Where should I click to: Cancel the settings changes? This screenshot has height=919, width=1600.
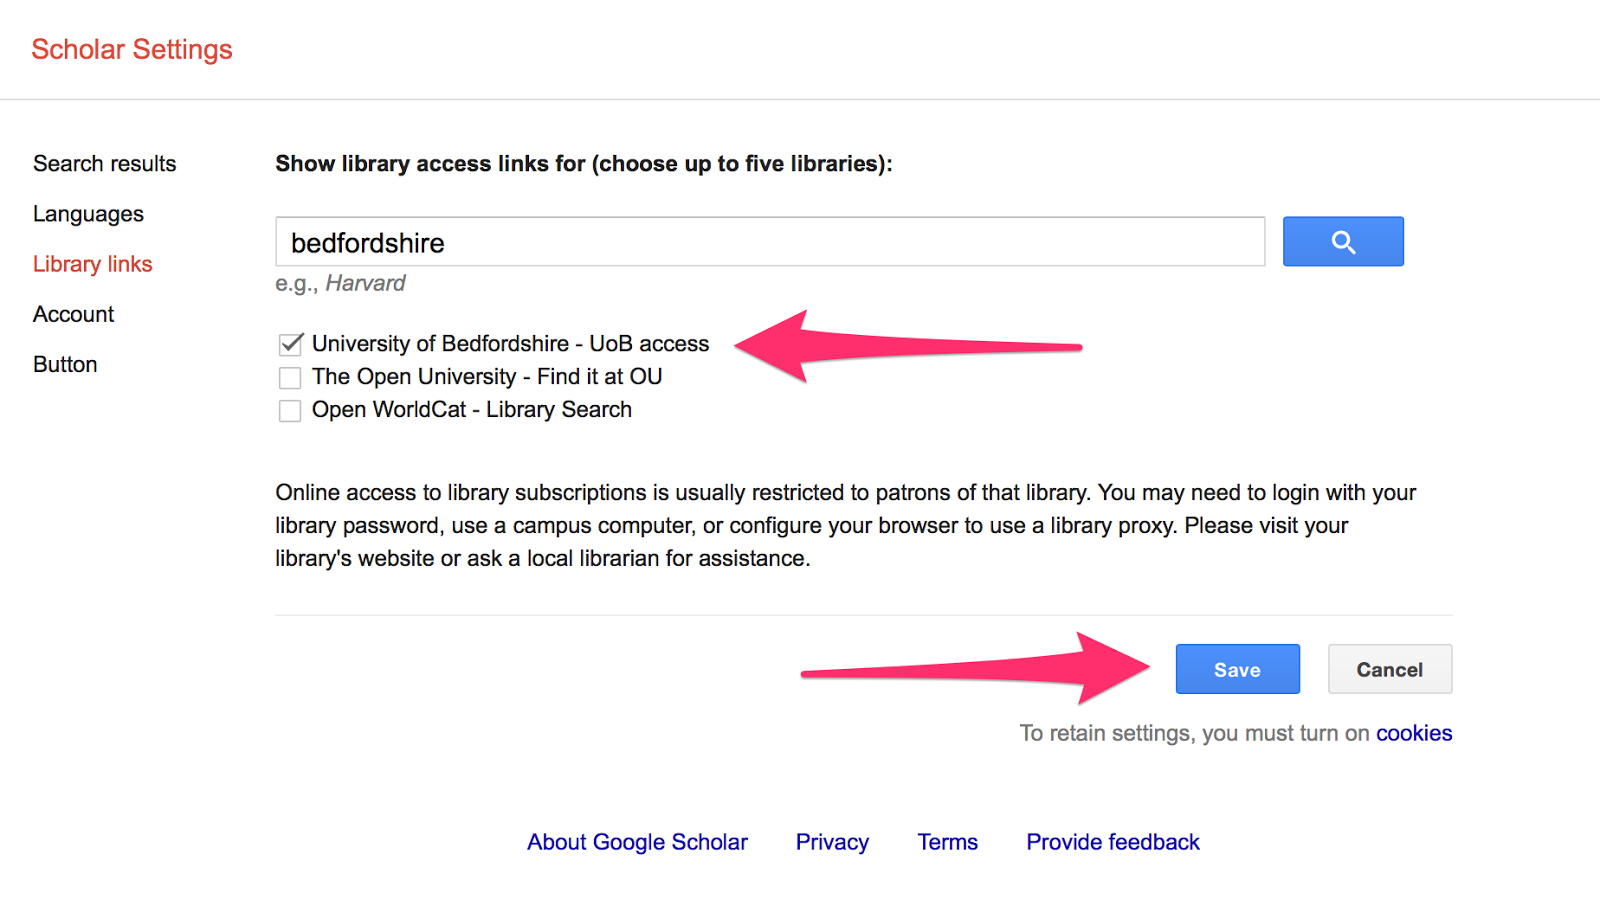1389,669
